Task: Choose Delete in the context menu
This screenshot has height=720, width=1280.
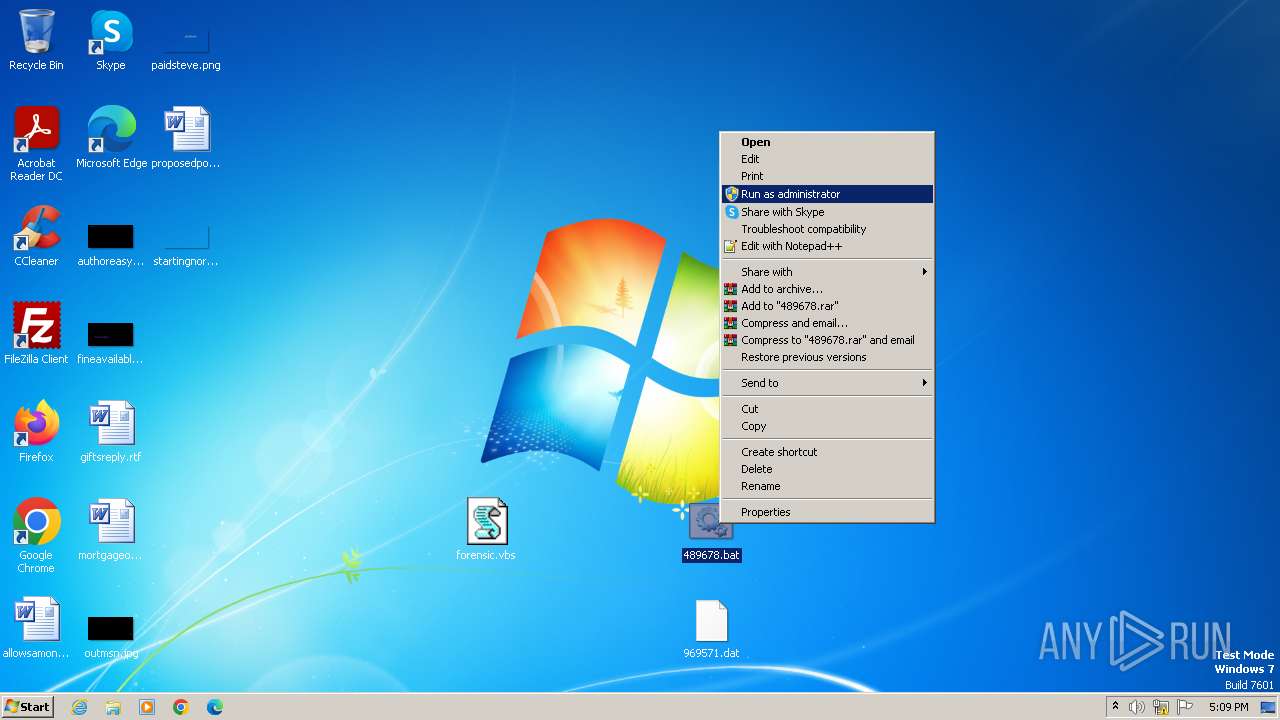Action: [x=827, y=469]
